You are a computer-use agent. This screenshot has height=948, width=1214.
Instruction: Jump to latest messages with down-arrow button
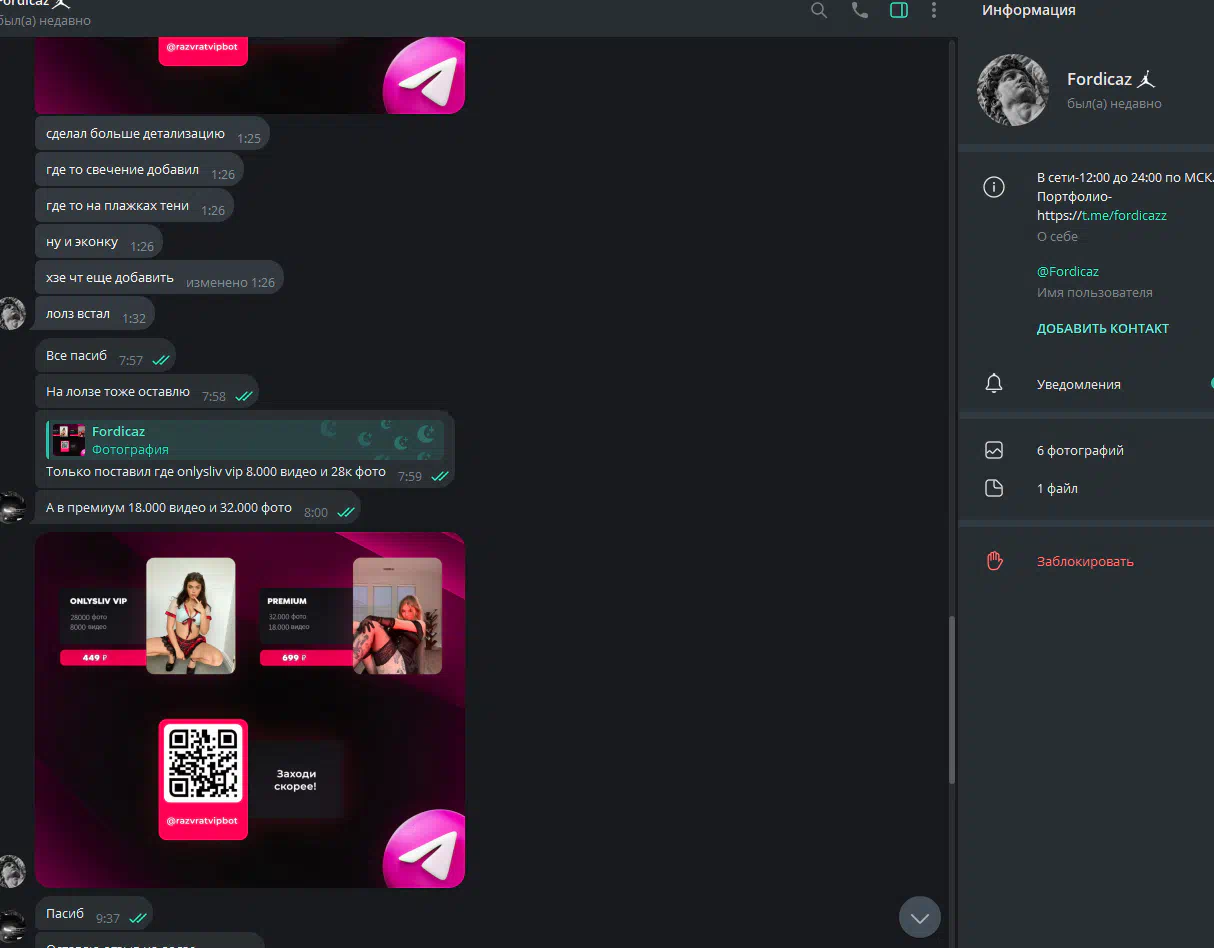920,917
